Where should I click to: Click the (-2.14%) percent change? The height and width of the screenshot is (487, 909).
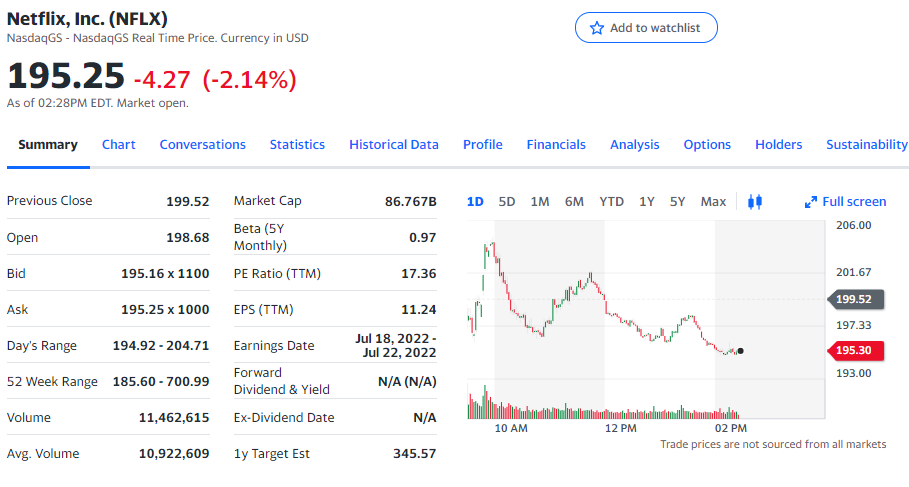point(249,79)
